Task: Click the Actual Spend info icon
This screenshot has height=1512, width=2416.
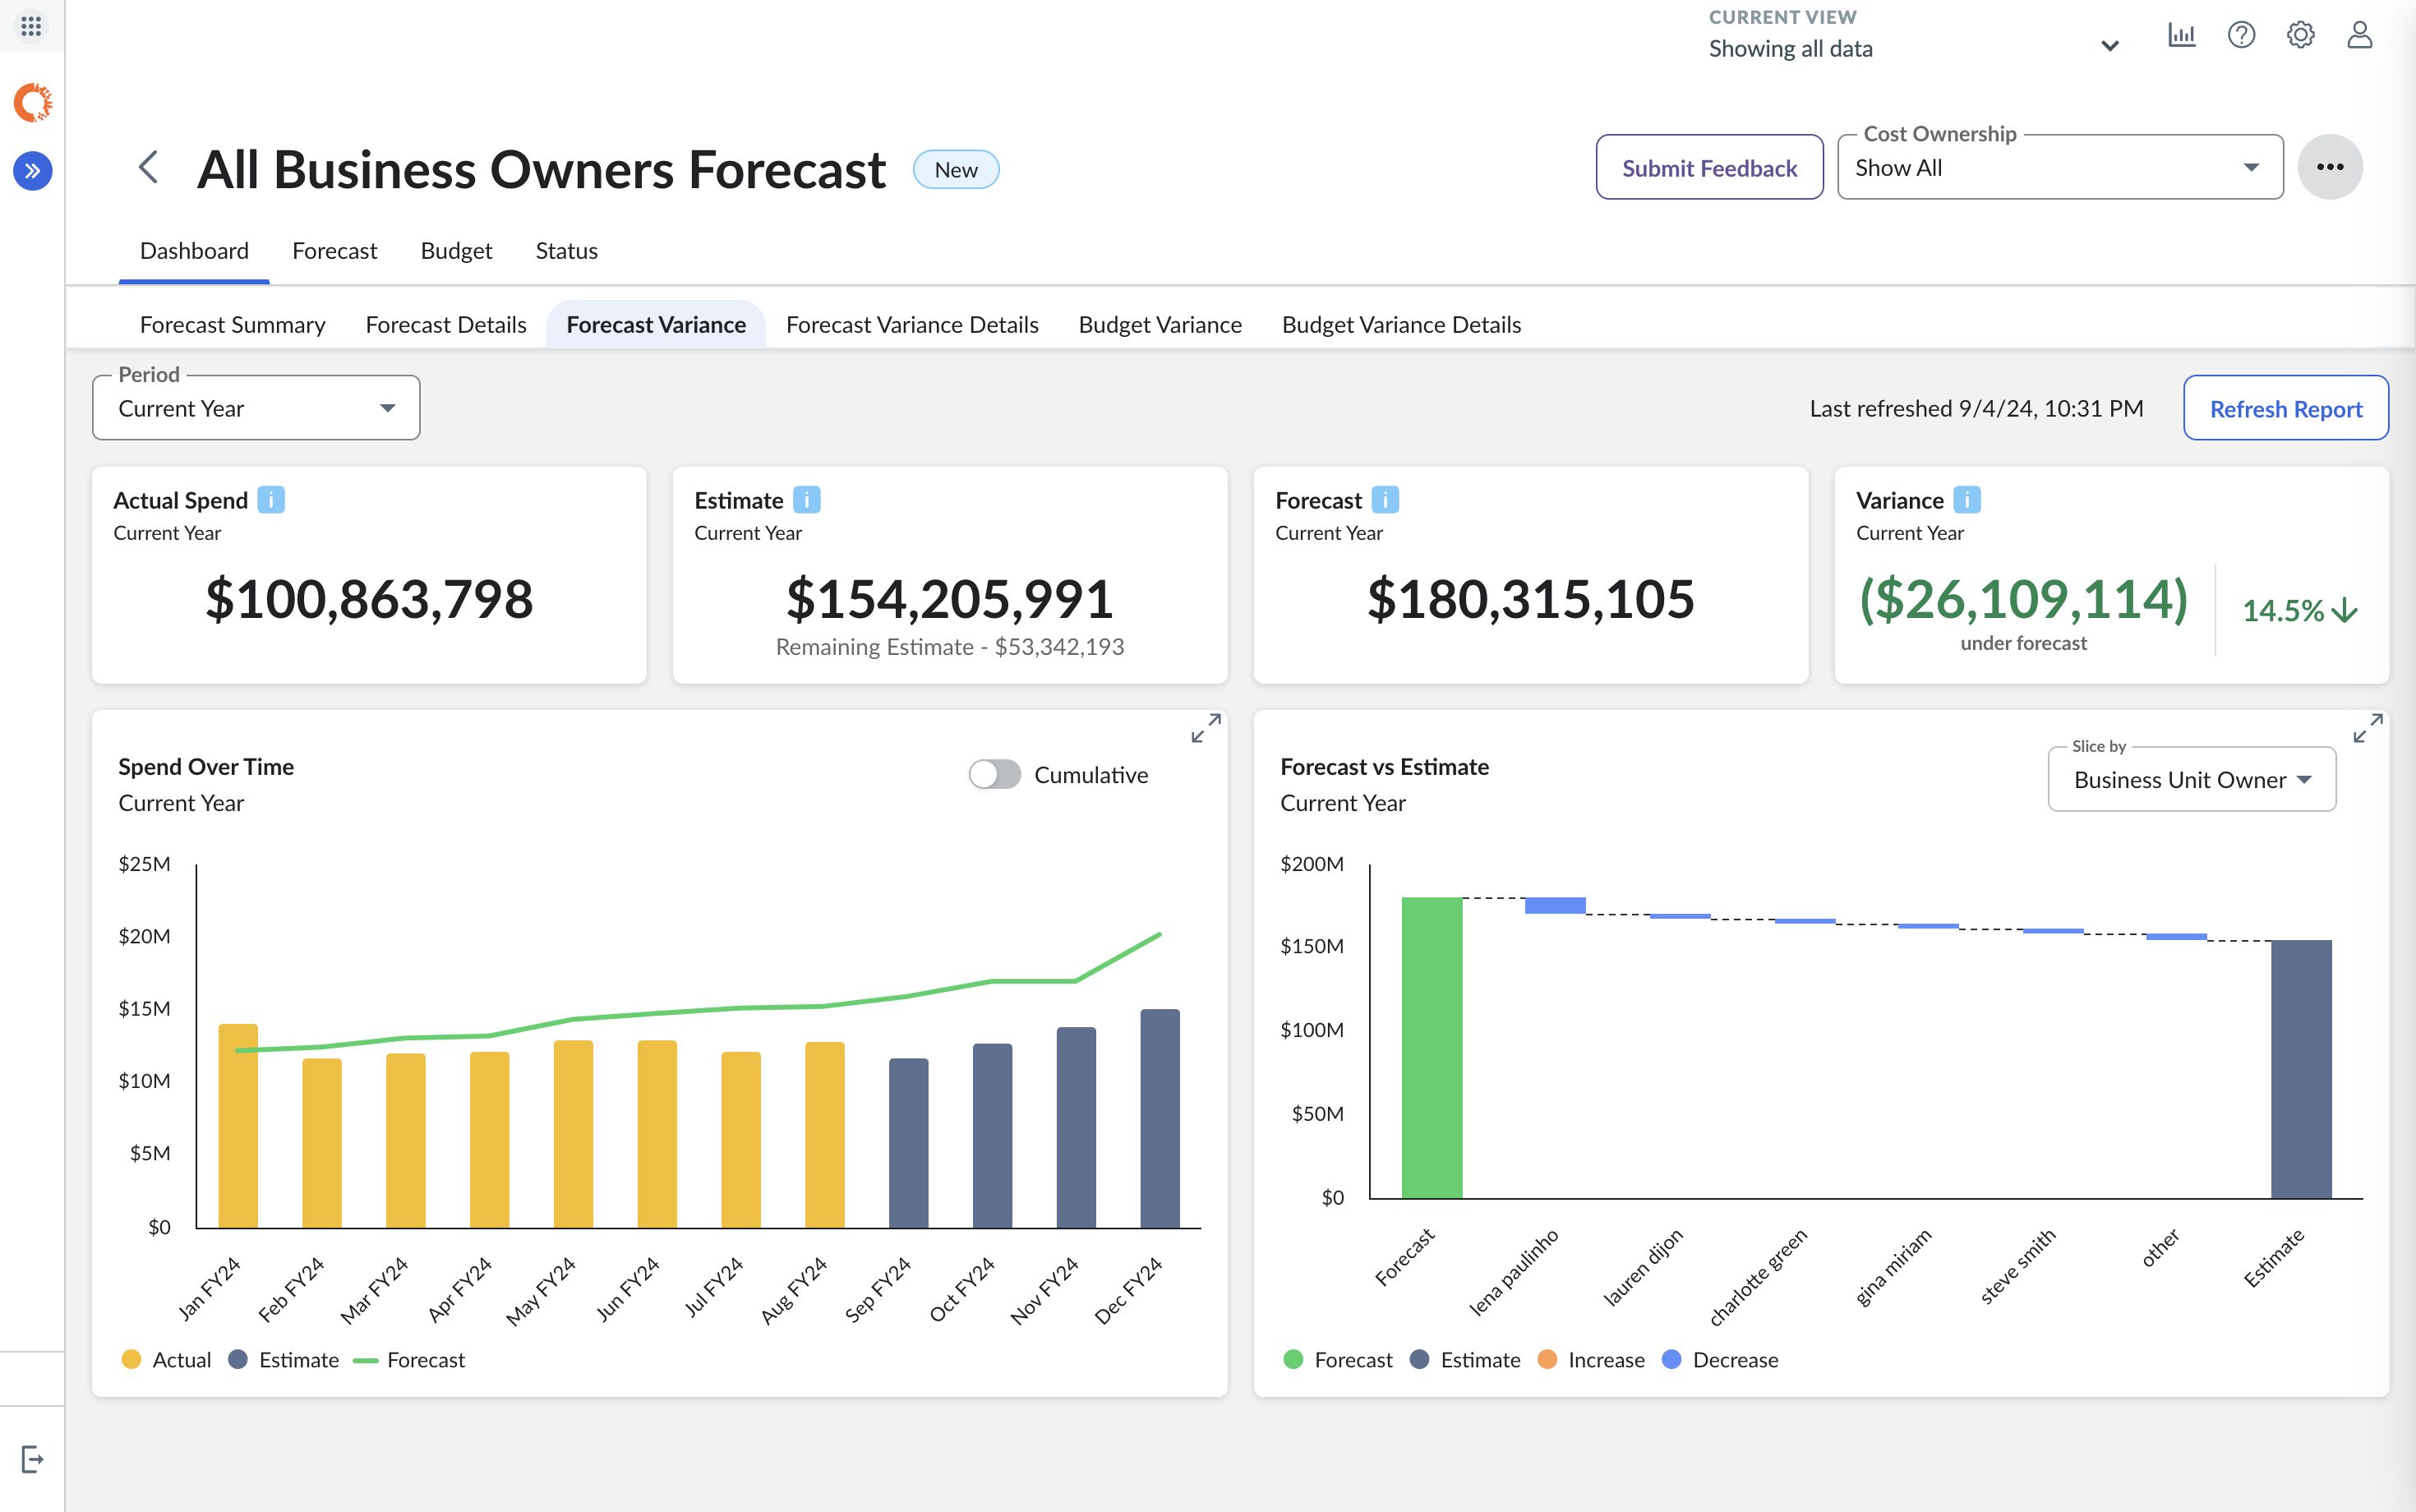Action: pyautogui.click(x=271, y=500)
